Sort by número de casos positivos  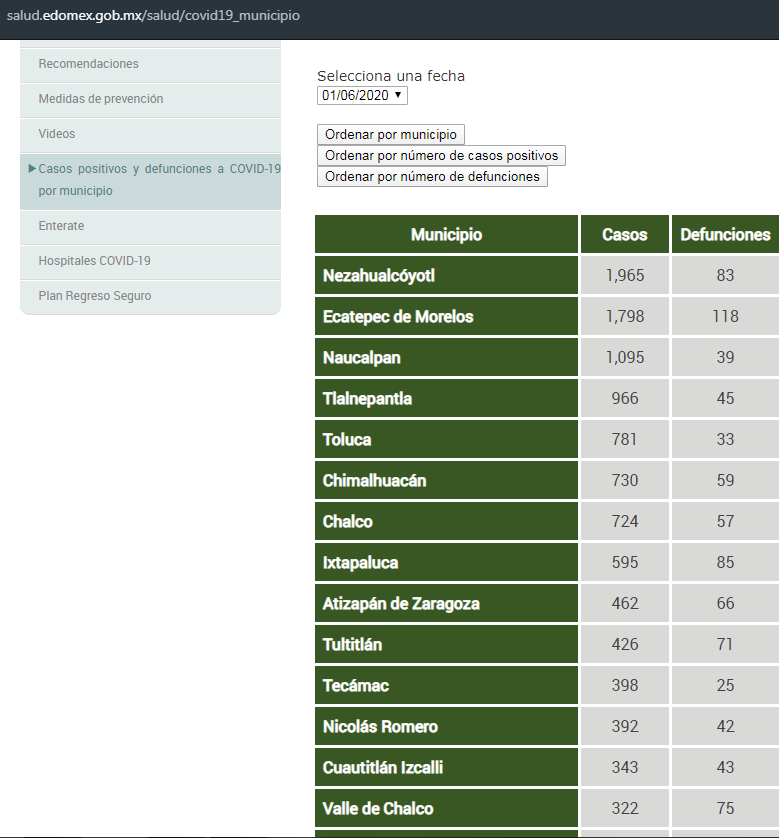coord(441,155)
